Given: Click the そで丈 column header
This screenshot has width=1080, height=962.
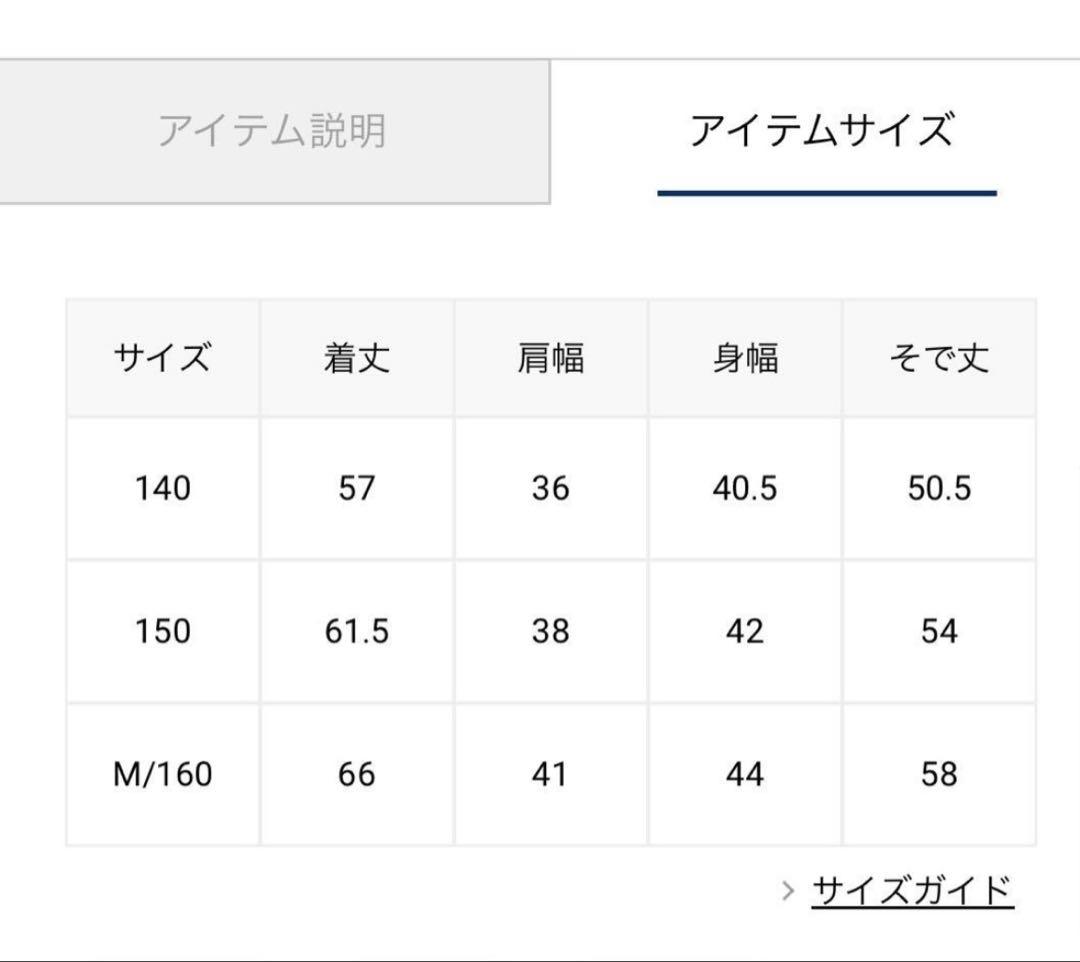Looking at the screenshot, I should 938,359.
